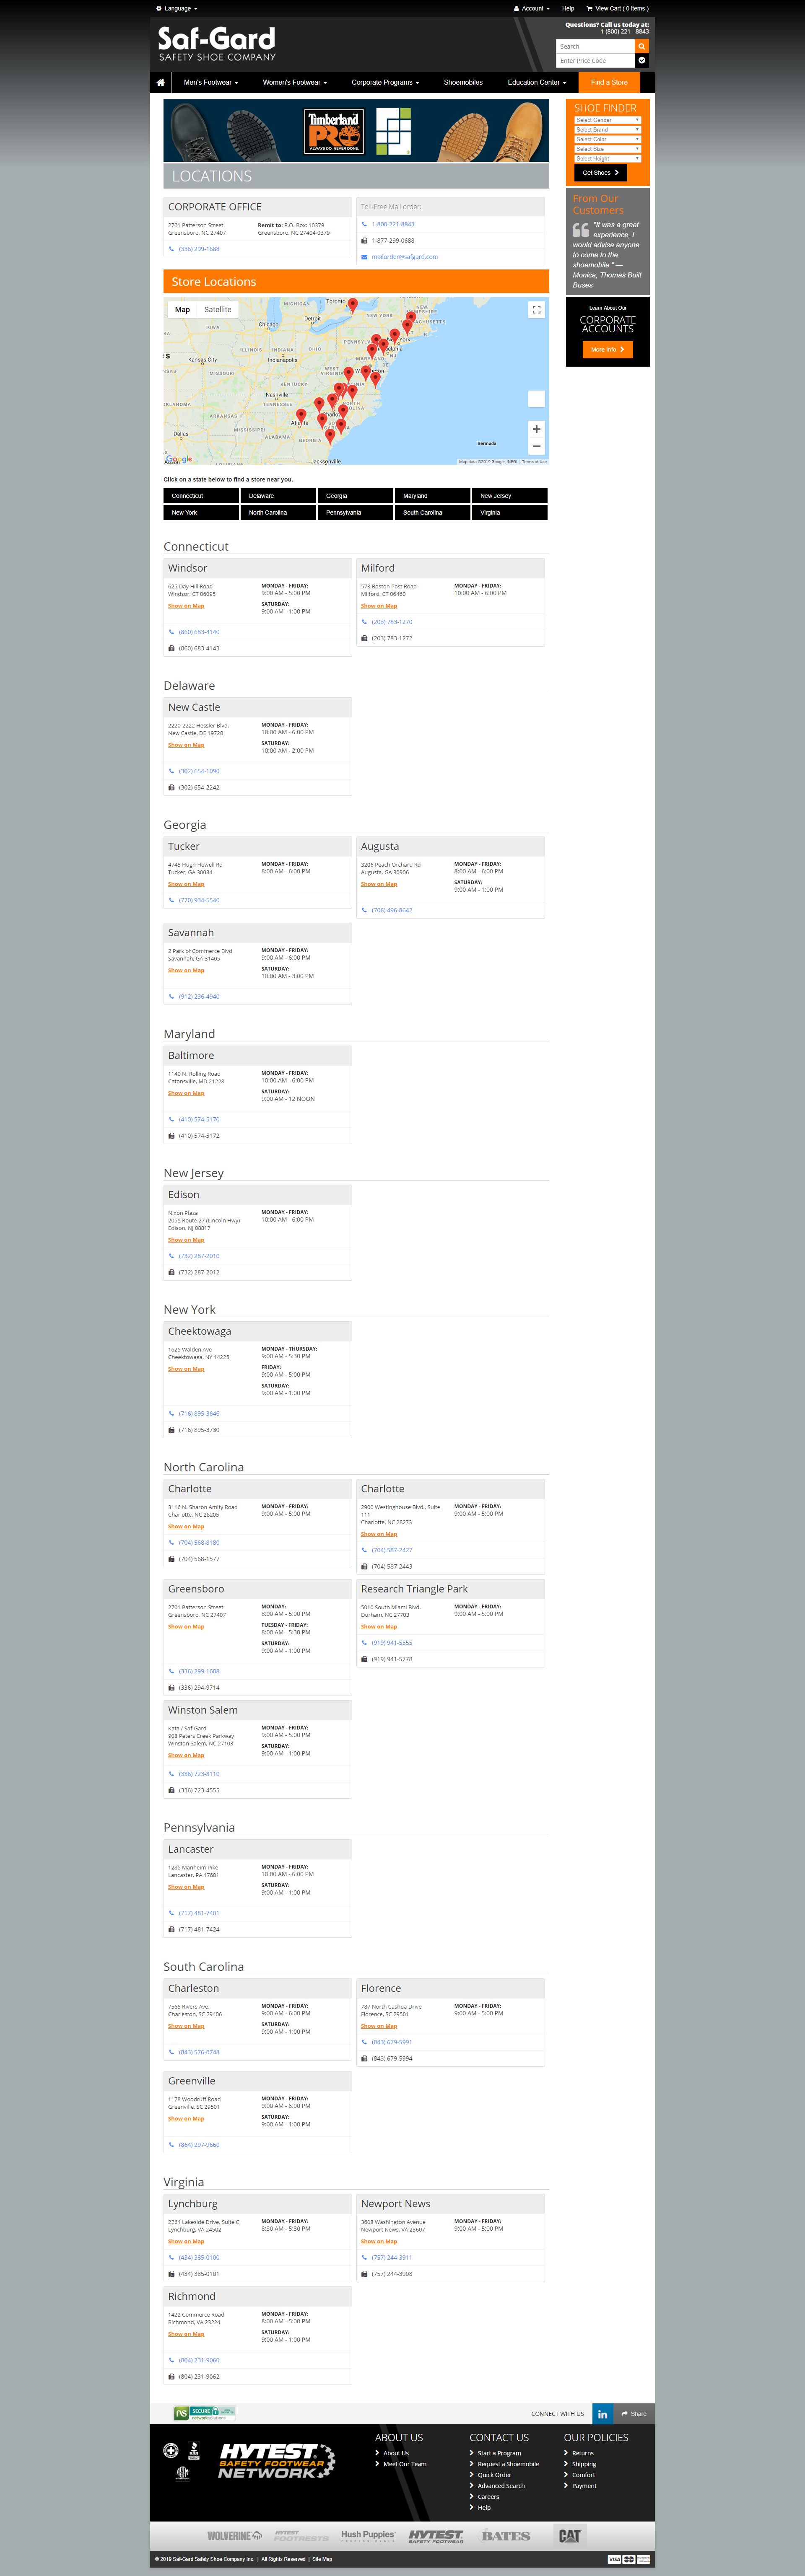Click the Google logo on the map

click(179, 459)
